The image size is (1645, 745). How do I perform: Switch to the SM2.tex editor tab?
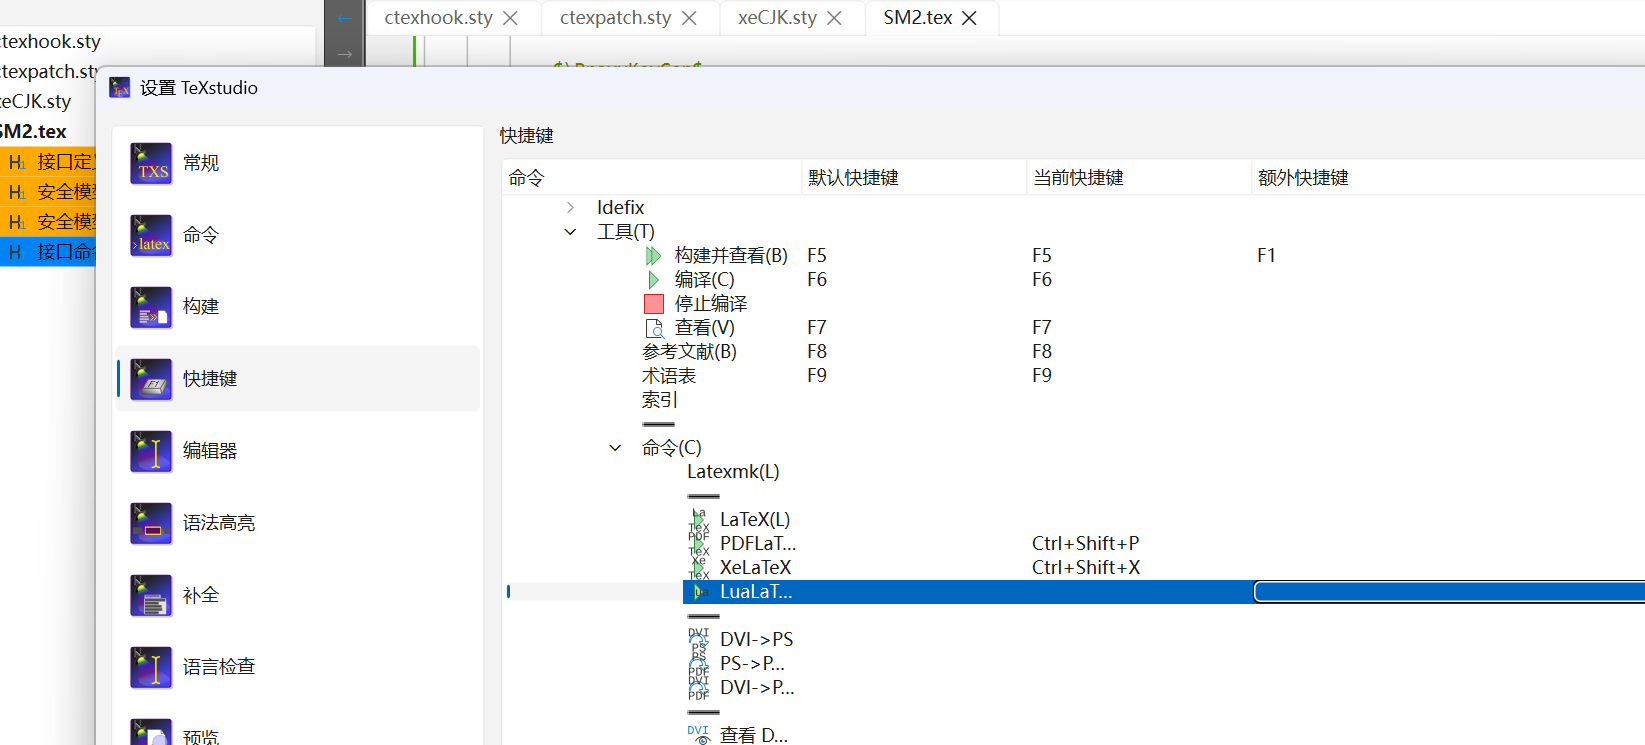tap(918, 18)
